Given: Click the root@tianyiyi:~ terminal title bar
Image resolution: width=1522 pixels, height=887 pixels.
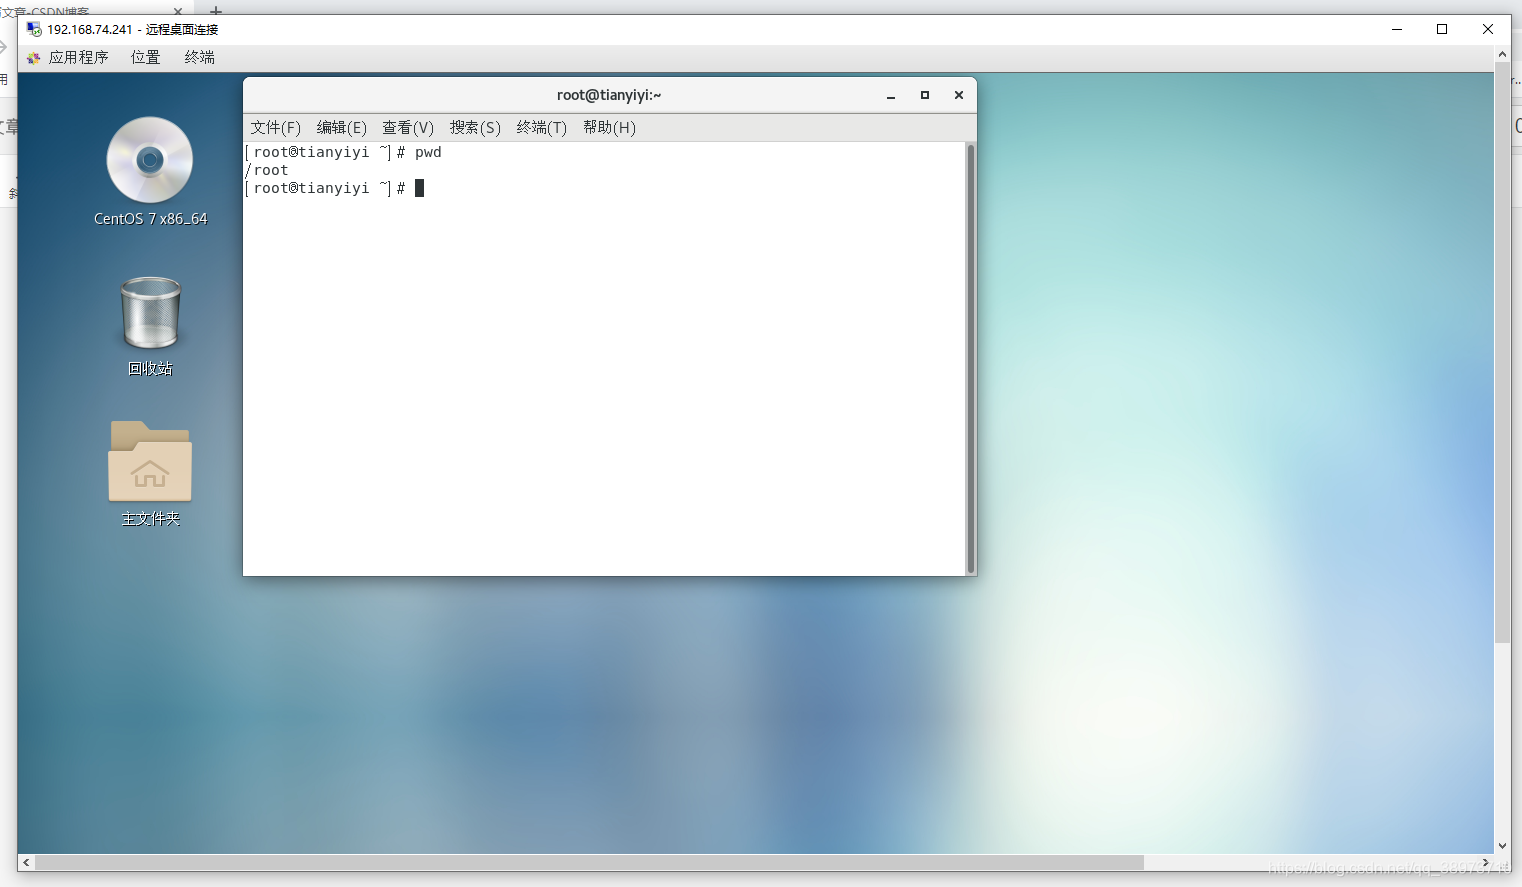Looking at the screenshot, I should 609,95.
